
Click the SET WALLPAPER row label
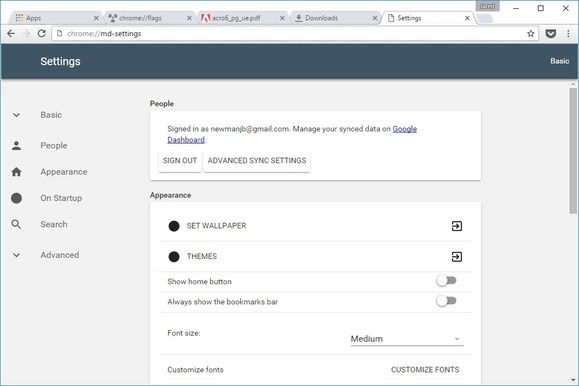pyautogui.click(x=216, y=226)
